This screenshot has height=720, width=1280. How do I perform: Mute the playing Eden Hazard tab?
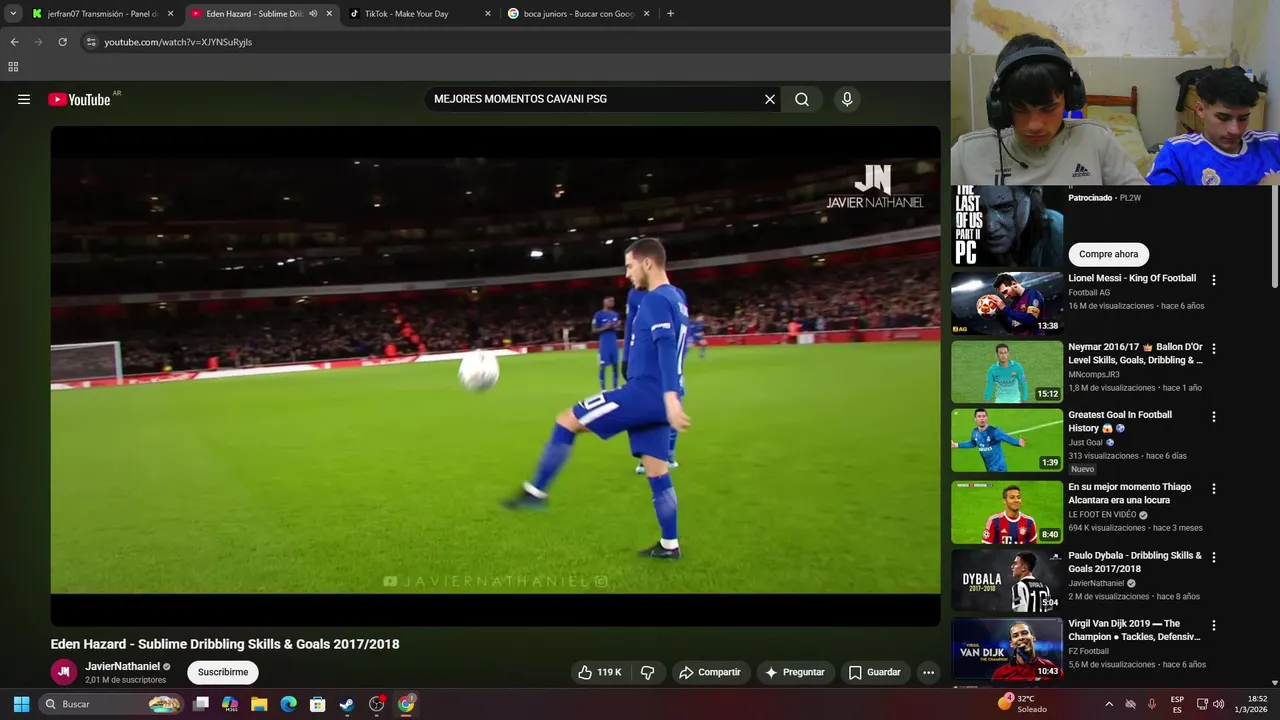(x=313, y=14)
